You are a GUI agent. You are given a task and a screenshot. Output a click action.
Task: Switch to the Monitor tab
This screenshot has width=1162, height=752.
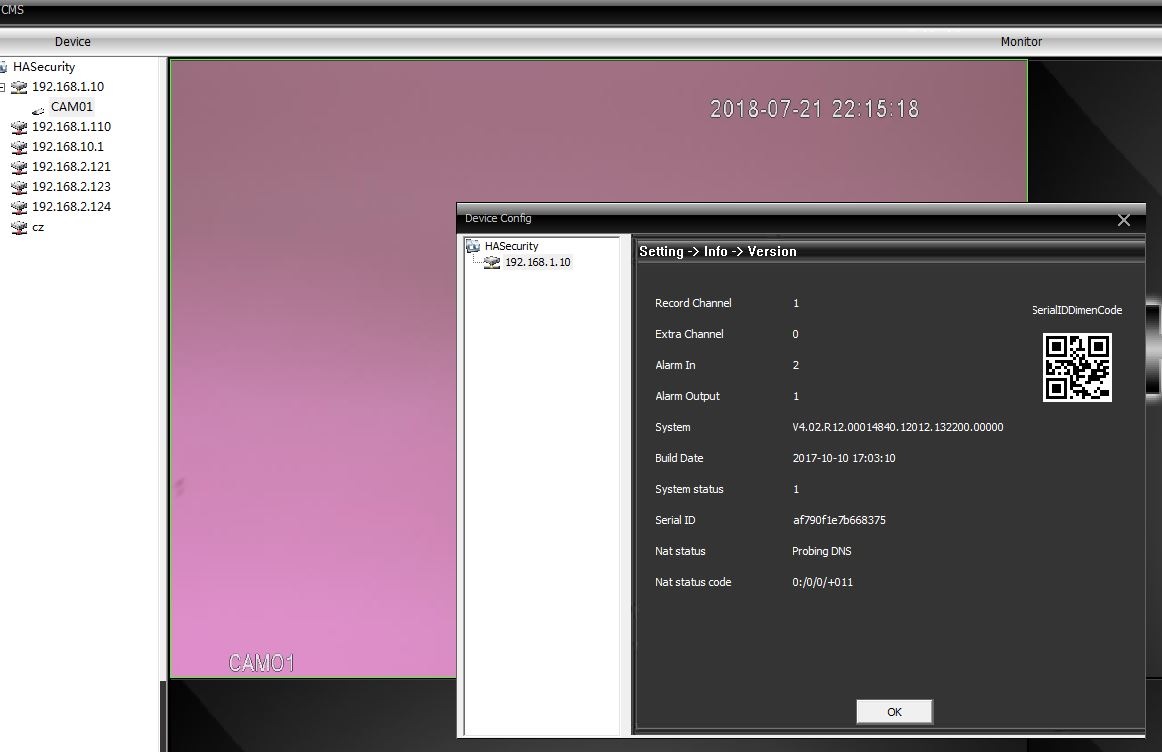click(1021, 42)
